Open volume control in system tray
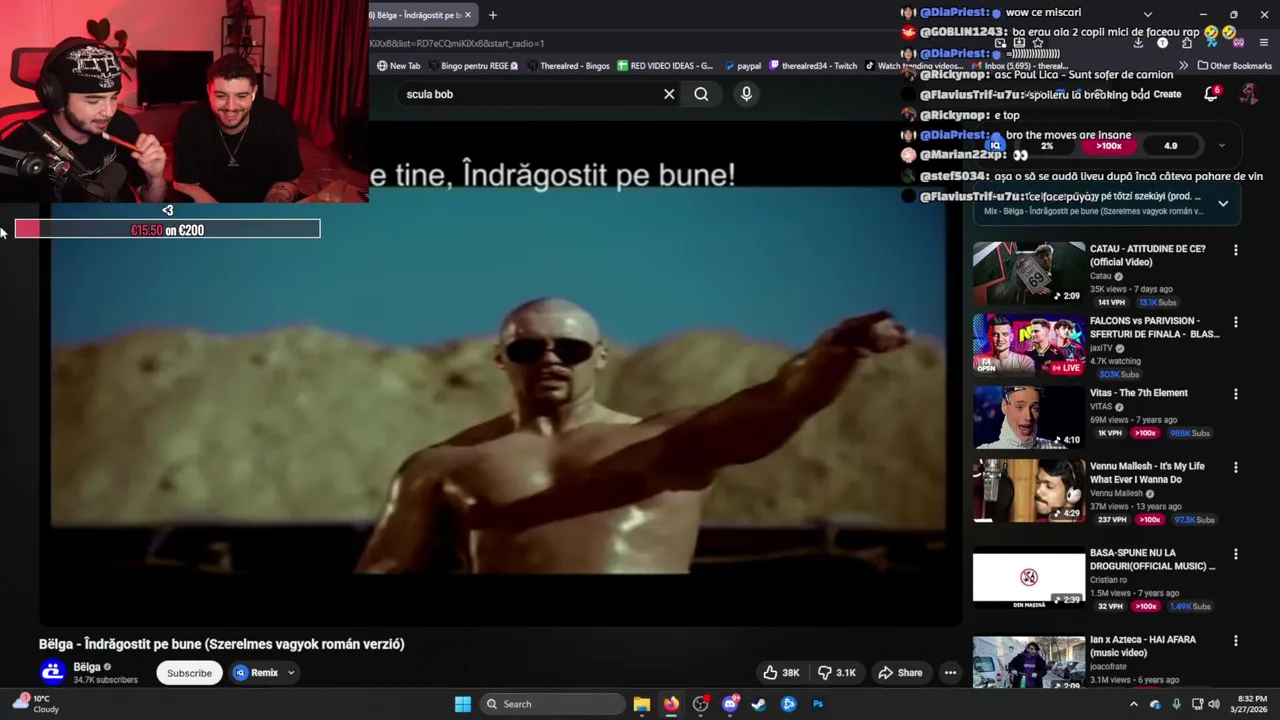This screenshot has width=1280, height=720. click(x=1214, y=704)
